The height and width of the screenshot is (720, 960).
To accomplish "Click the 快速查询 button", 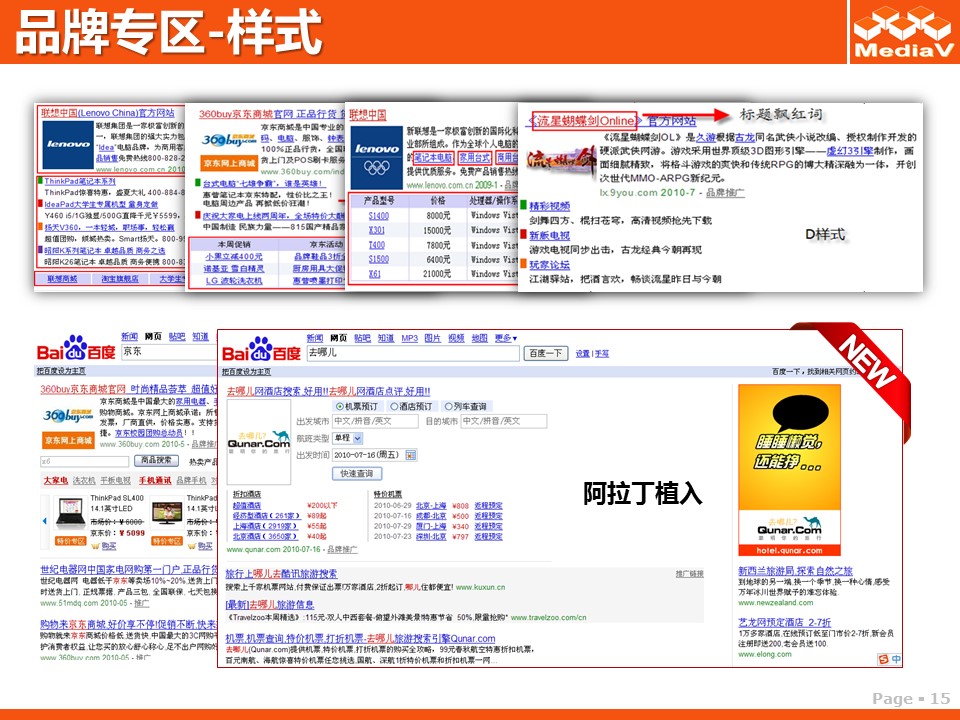I will pos(356,474).
